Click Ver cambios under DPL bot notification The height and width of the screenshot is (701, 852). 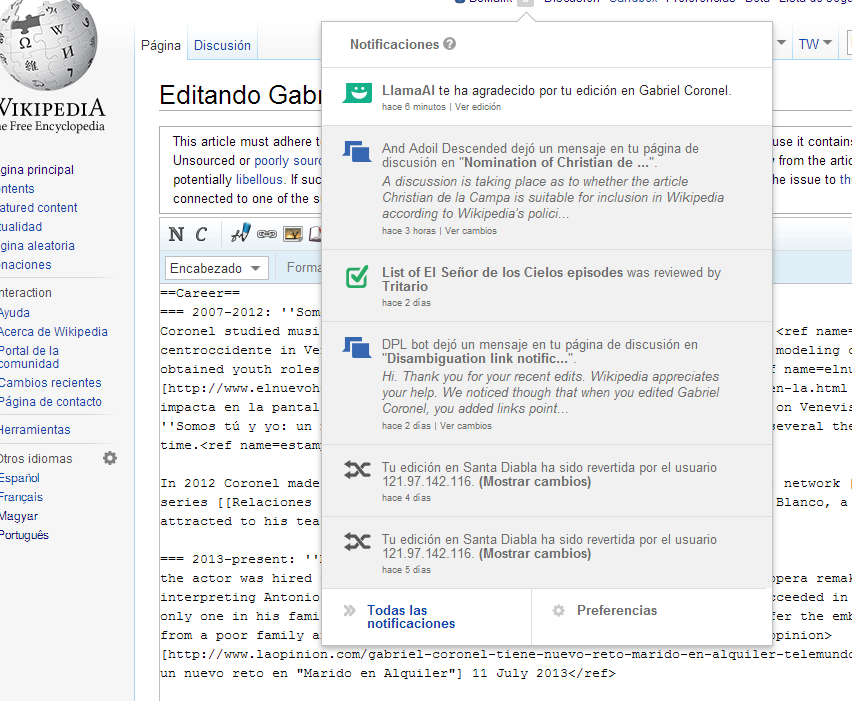pos(466,426)
